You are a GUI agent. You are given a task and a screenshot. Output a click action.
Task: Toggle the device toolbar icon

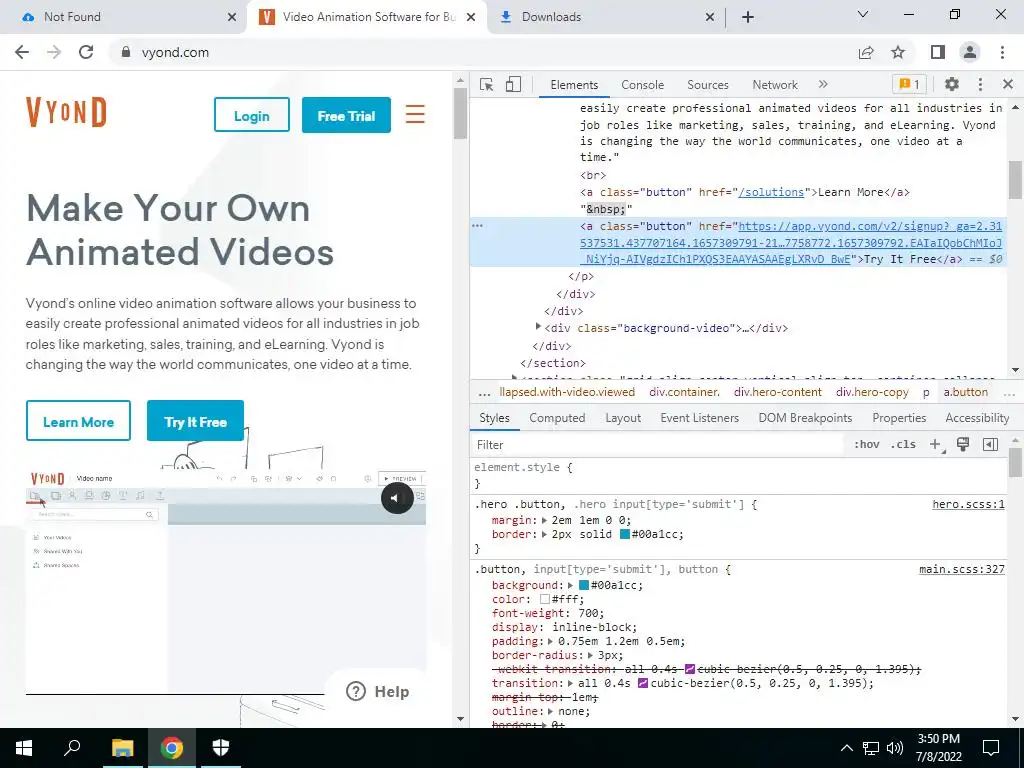coord(513,84)
